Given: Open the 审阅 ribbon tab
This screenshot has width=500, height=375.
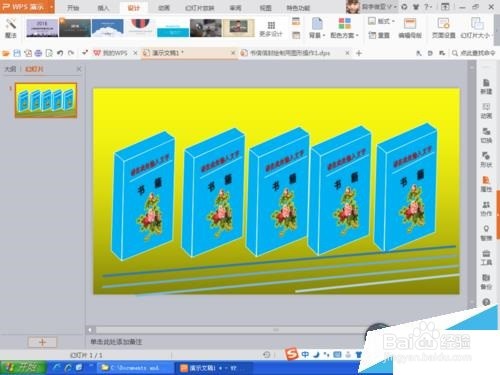Looking at the screenshot, I should [x=235, y=8].
